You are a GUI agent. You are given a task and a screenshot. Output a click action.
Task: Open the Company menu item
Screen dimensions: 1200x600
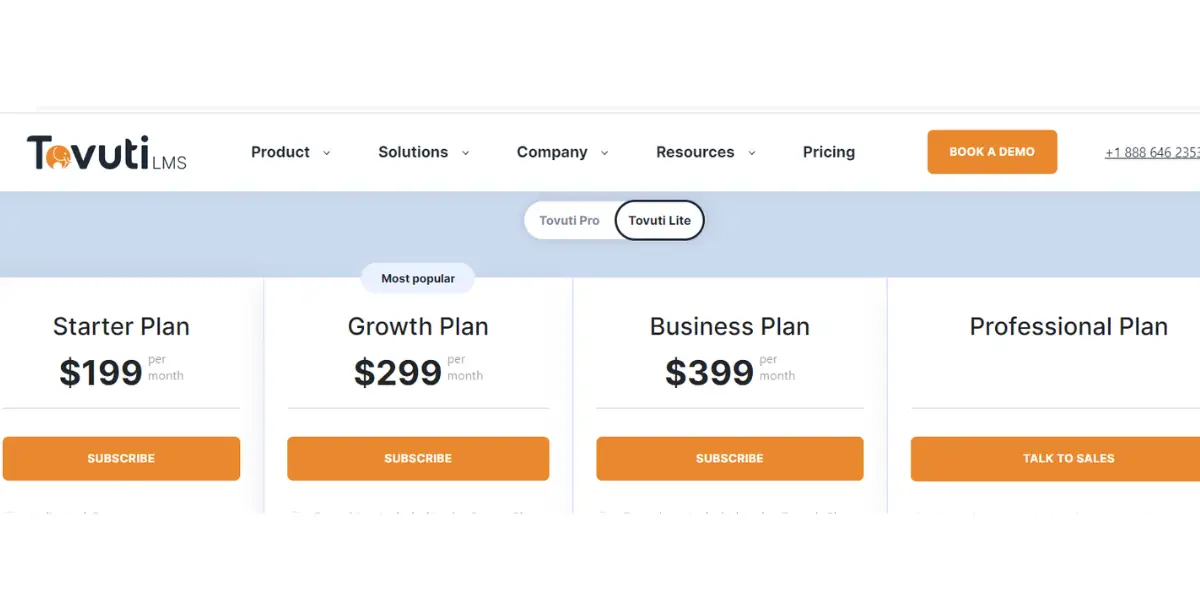[x=552, y=152]
